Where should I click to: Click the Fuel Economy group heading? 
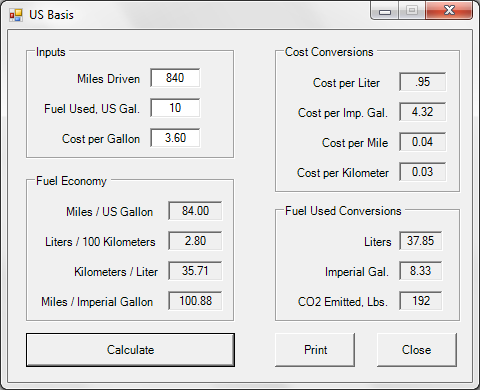coord(71,181)
